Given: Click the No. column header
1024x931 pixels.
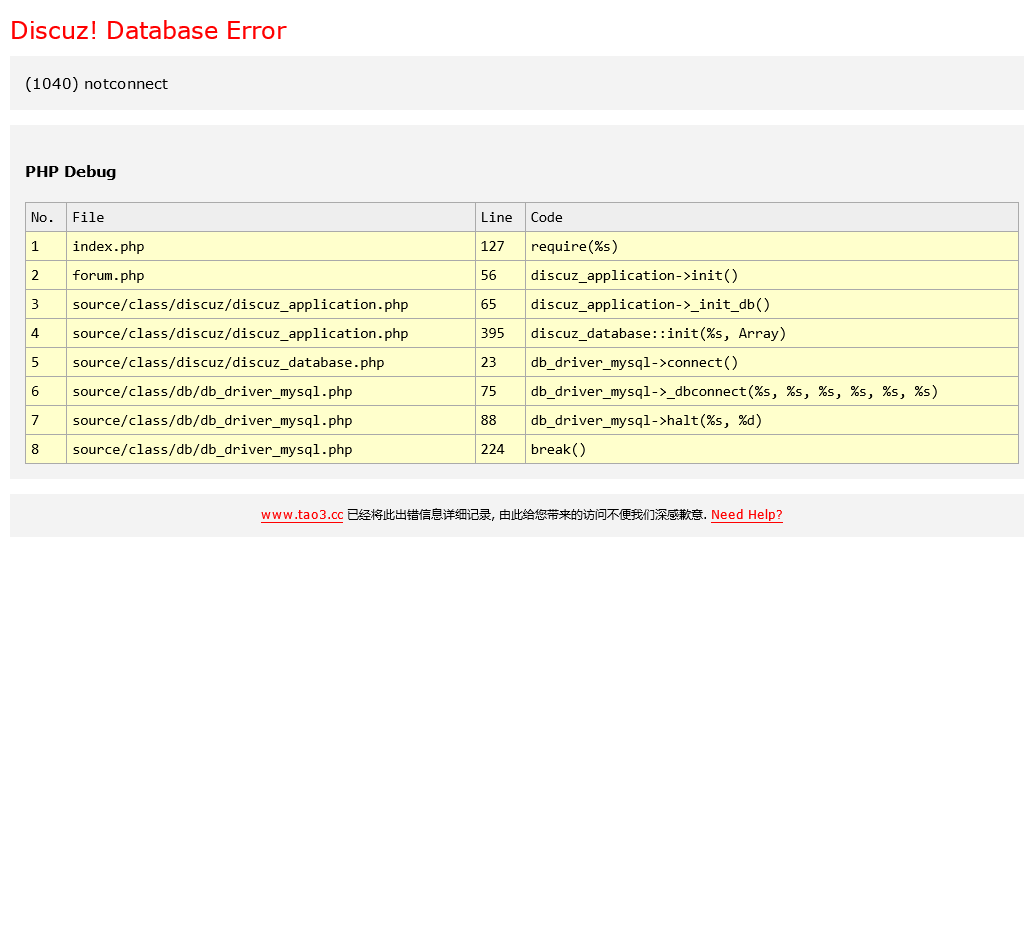Looking at the screenshot, I should click(43, 217).
